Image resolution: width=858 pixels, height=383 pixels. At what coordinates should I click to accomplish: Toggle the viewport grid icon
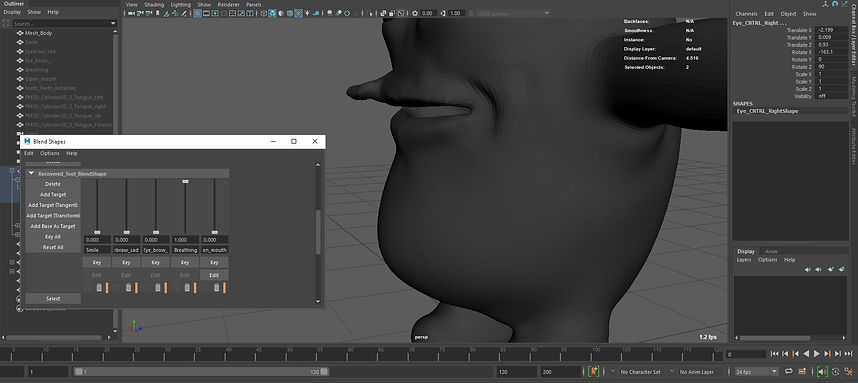tap(197, 13)
